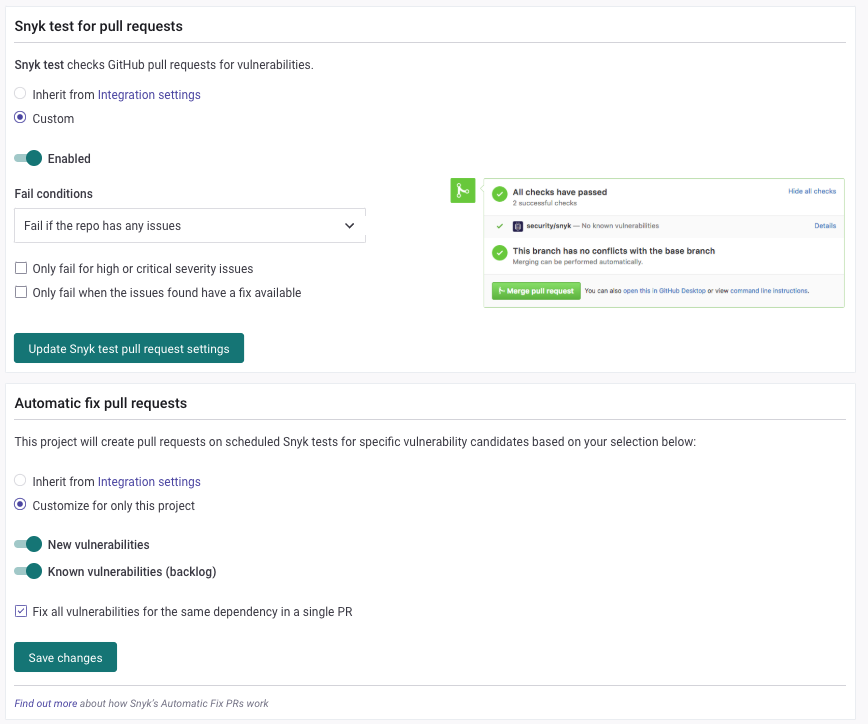
Task: Open the Fail conditions dropdown
Action: coord(190,226)
